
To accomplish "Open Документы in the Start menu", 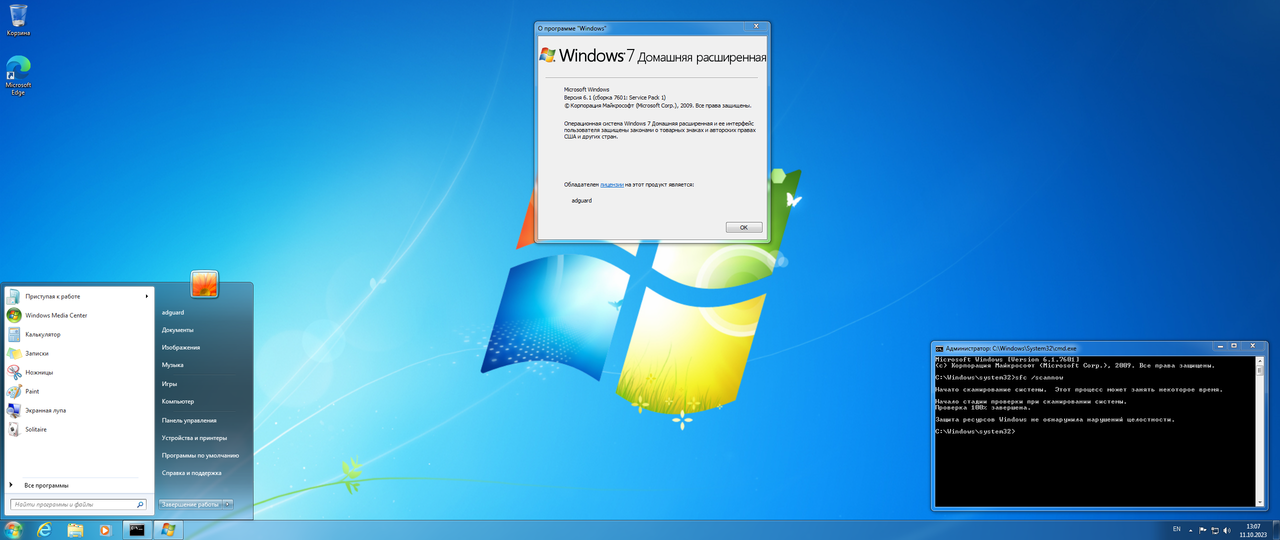I will coord(178,329).
